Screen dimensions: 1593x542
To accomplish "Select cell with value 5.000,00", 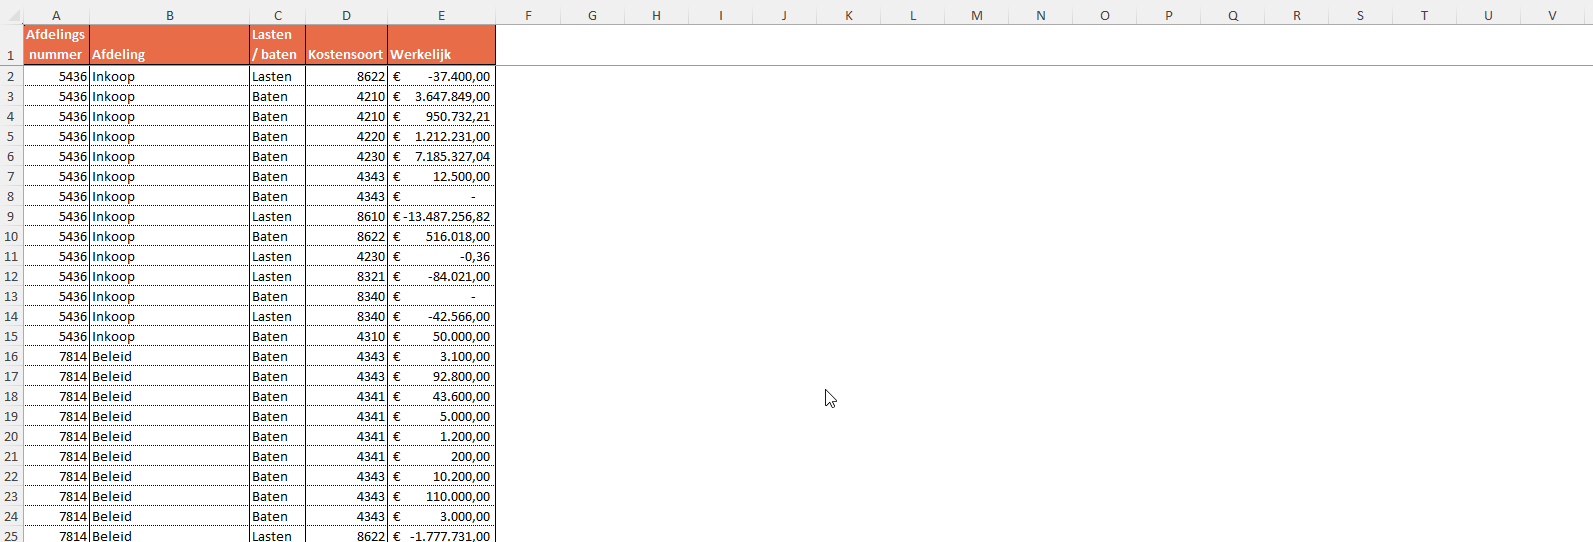I will (441, 416).
